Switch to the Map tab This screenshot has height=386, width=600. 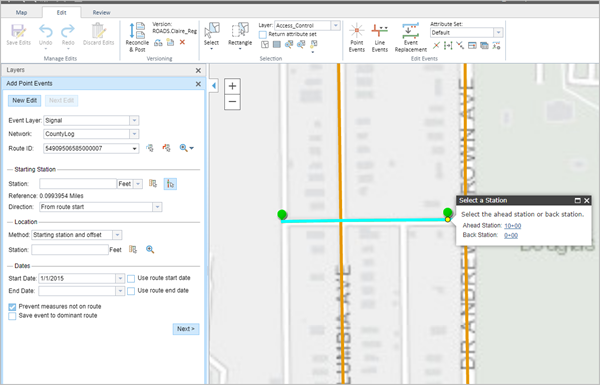(x=21, y=13)
